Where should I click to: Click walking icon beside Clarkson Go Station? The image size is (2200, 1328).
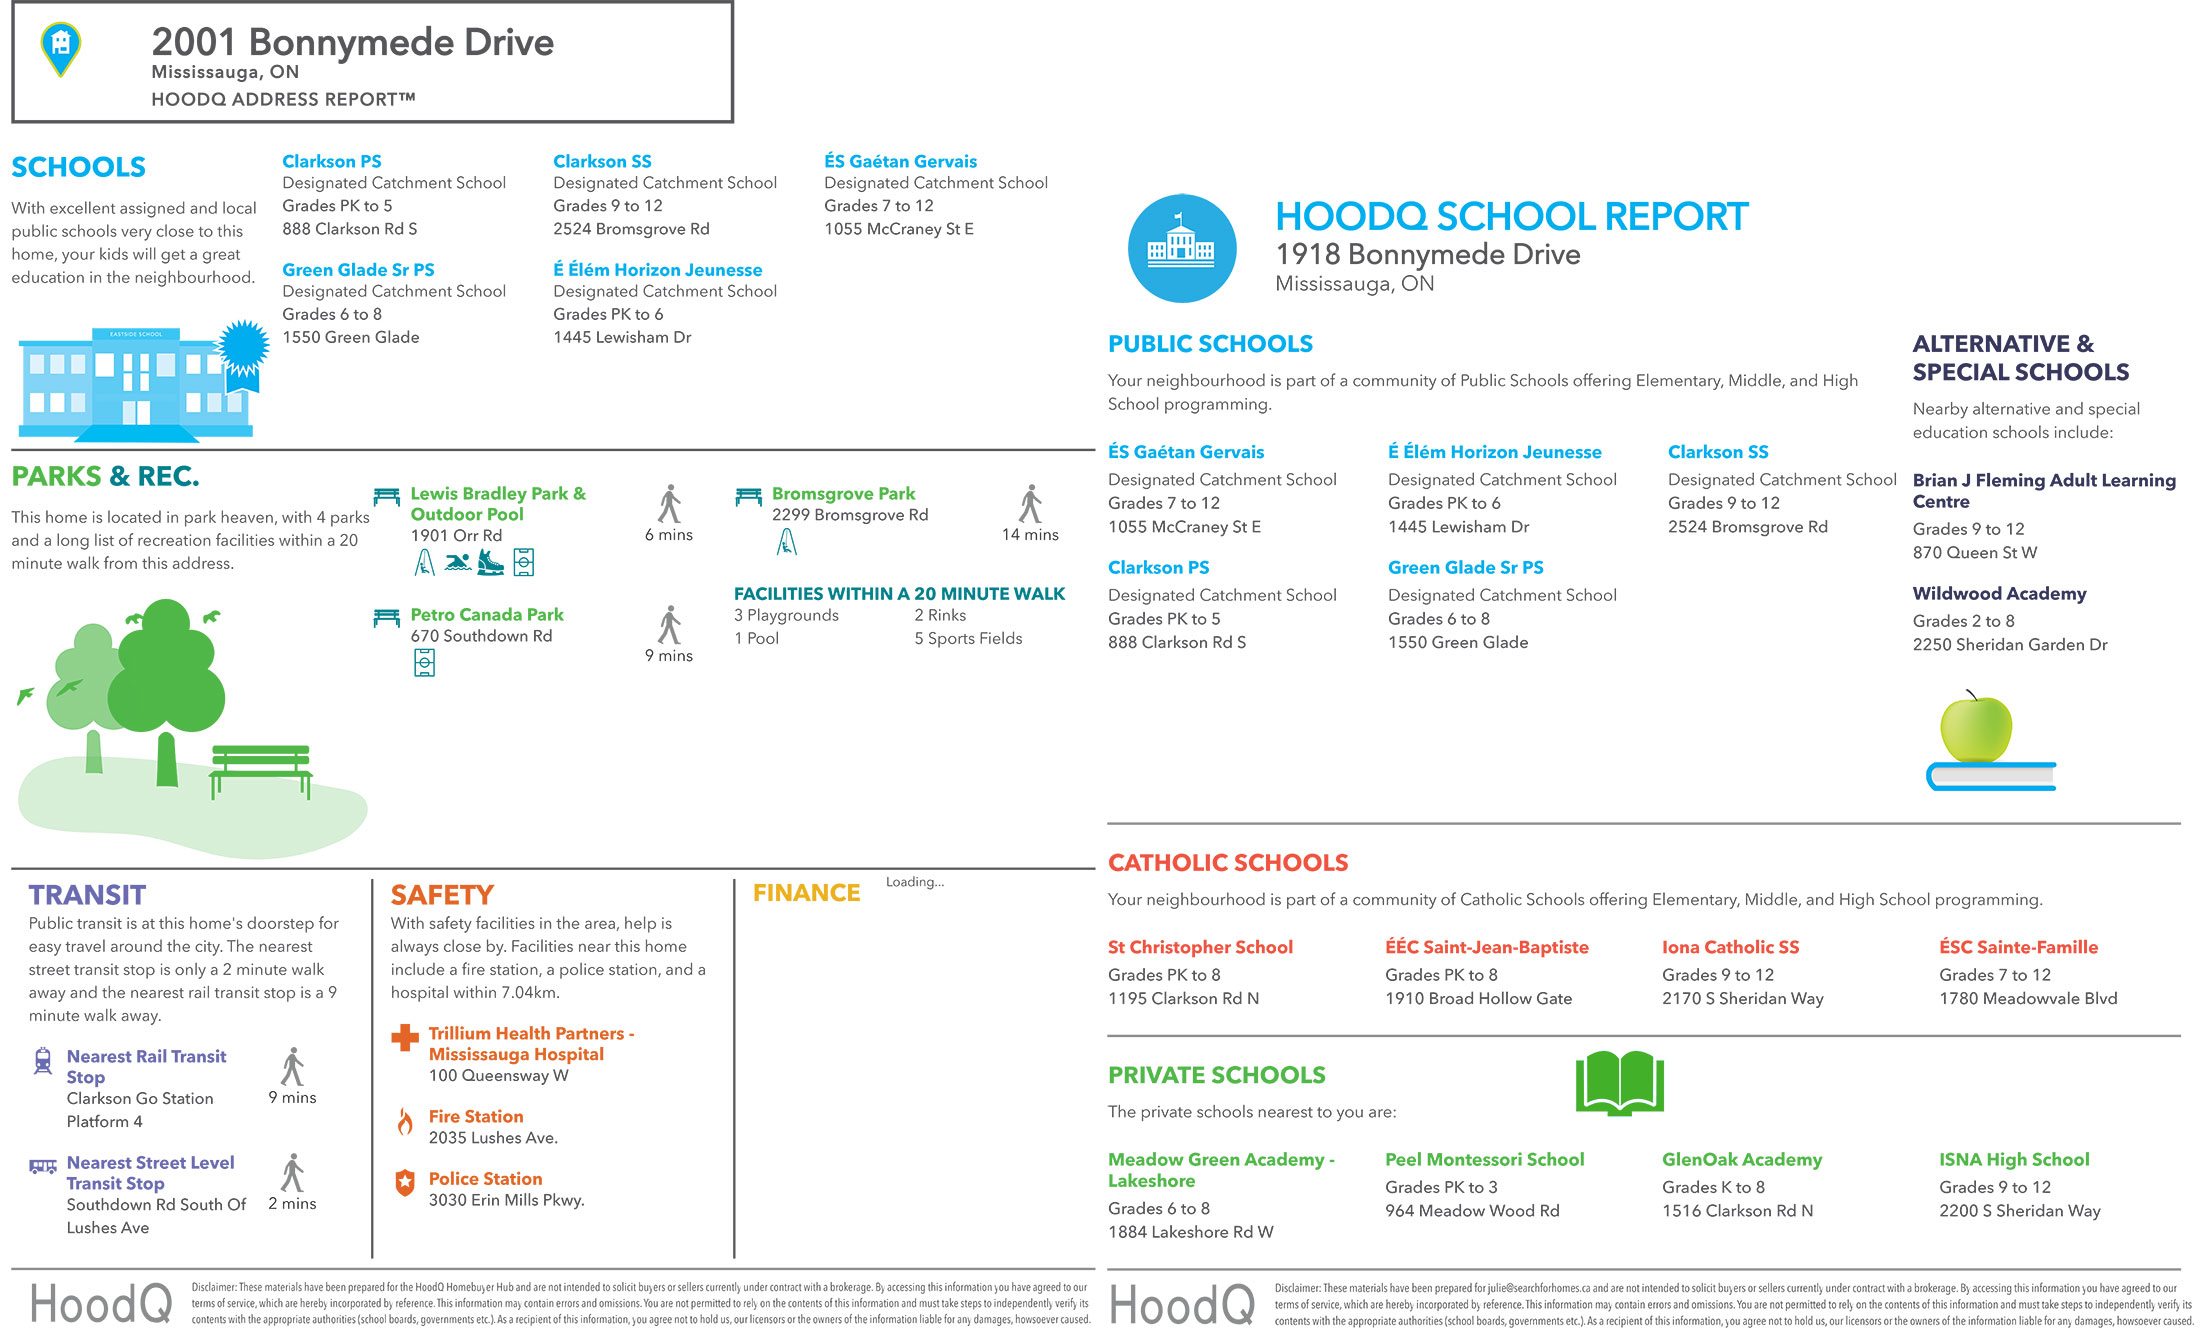point(292,1067)
